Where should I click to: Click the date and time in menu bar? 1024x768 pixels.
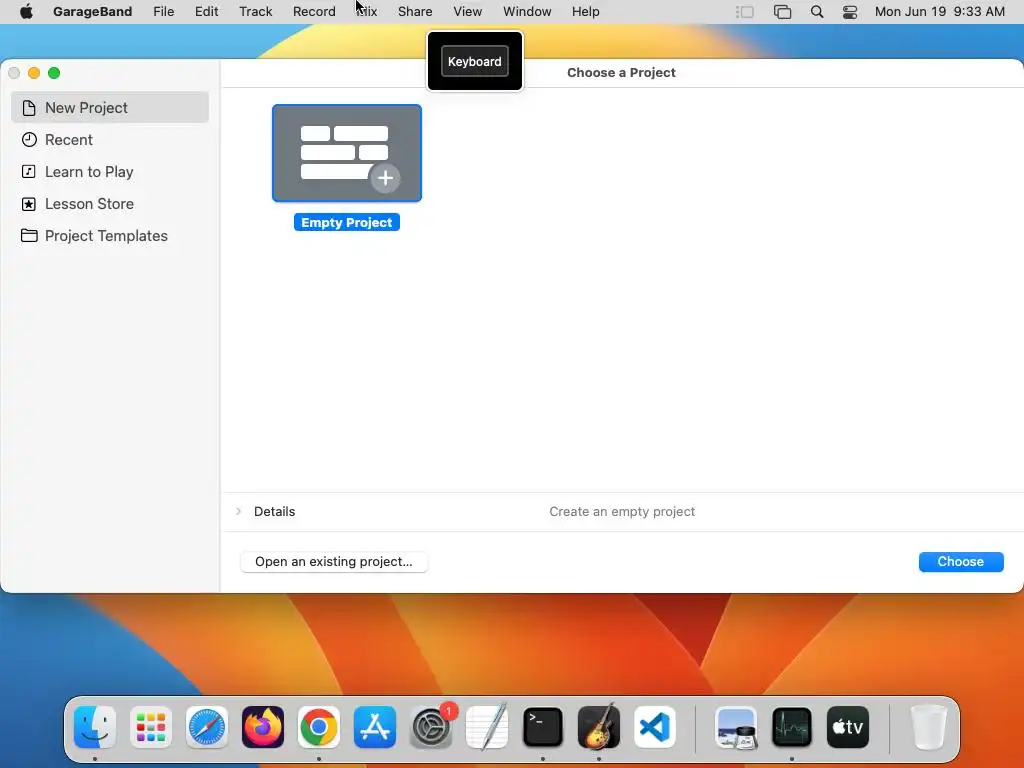click(x=940, y=12)
